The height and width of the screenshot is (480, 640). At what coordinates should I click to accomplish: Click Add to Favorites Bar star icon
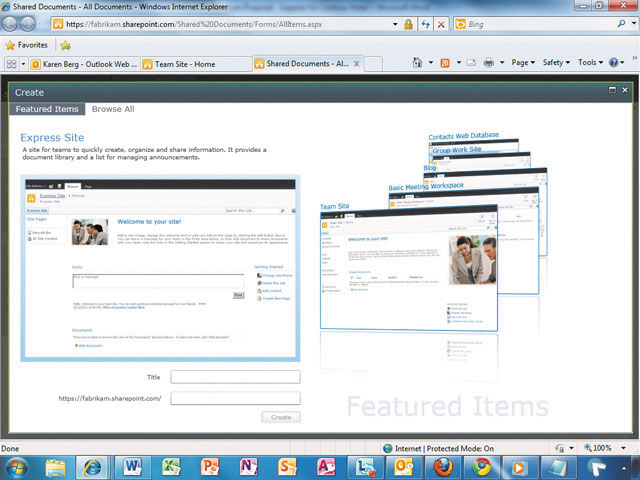(x=65, y=45)
